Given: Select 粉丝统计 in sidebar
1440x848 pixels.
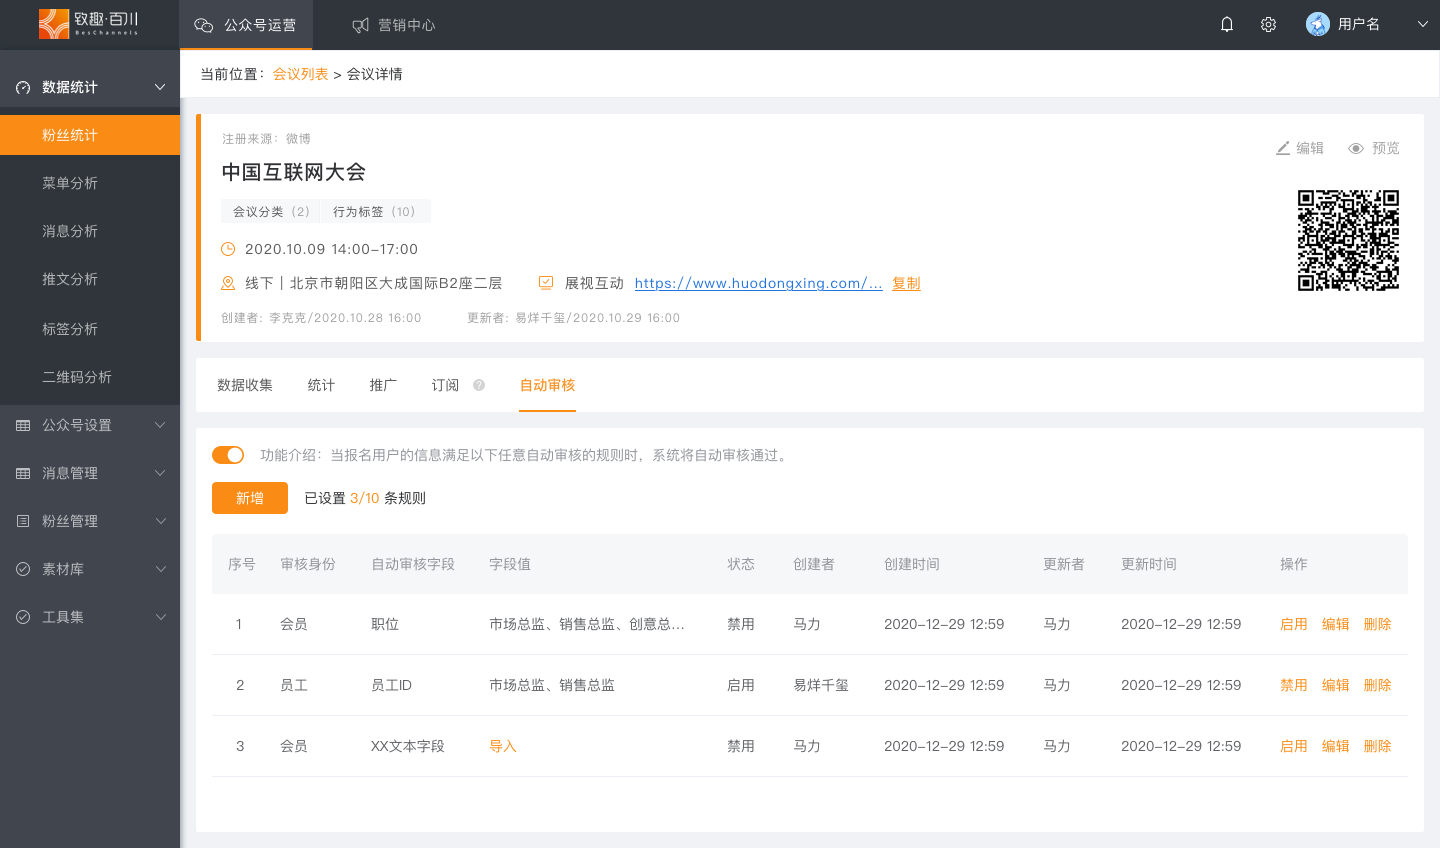Looking at the screenshot, I should (90, 135).
